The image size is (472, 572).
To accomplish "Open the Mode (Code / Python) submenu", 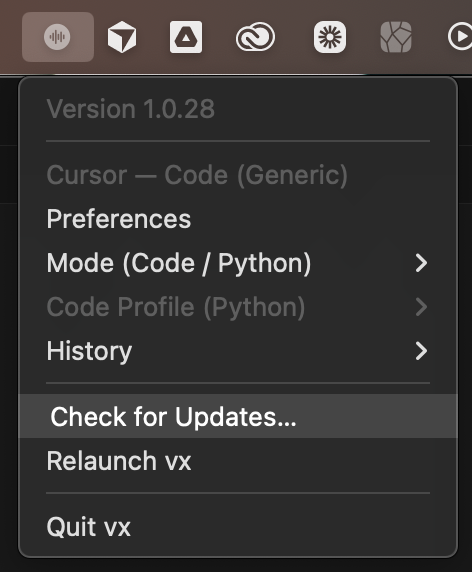I will (238, 263).
